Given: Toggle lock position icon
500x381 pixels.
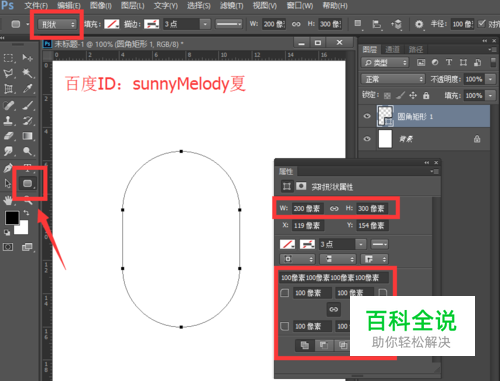Looking at the screenshot, I should [413, 96].
